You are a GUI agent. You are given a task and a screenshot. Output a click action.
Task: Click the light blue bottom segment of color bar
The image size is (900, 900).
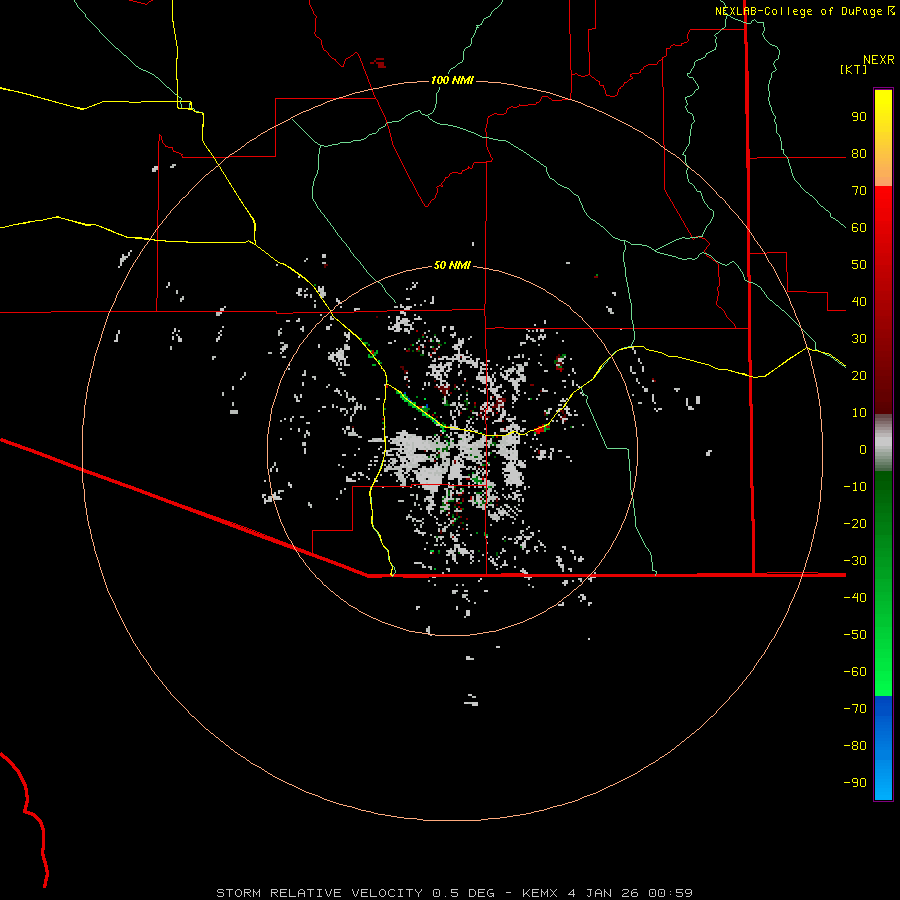click(x=883, y=779)
